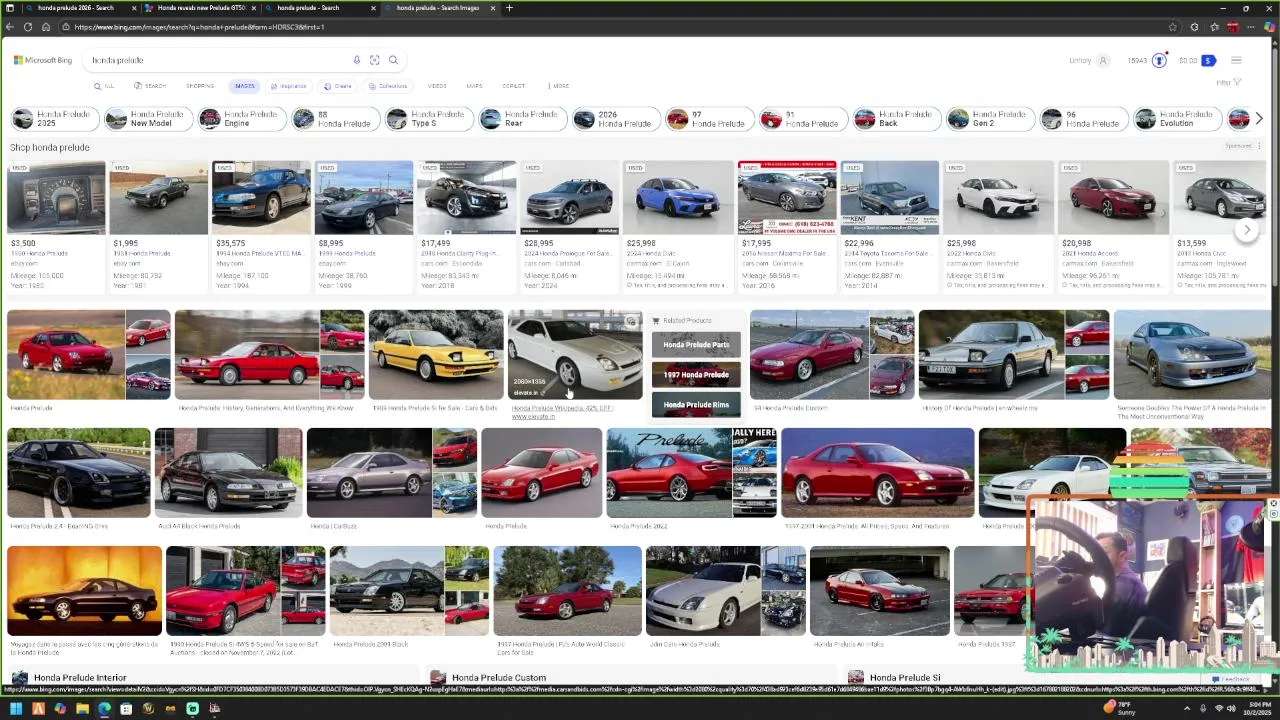Open Honda Prelude Custom related search

point(499,678)
